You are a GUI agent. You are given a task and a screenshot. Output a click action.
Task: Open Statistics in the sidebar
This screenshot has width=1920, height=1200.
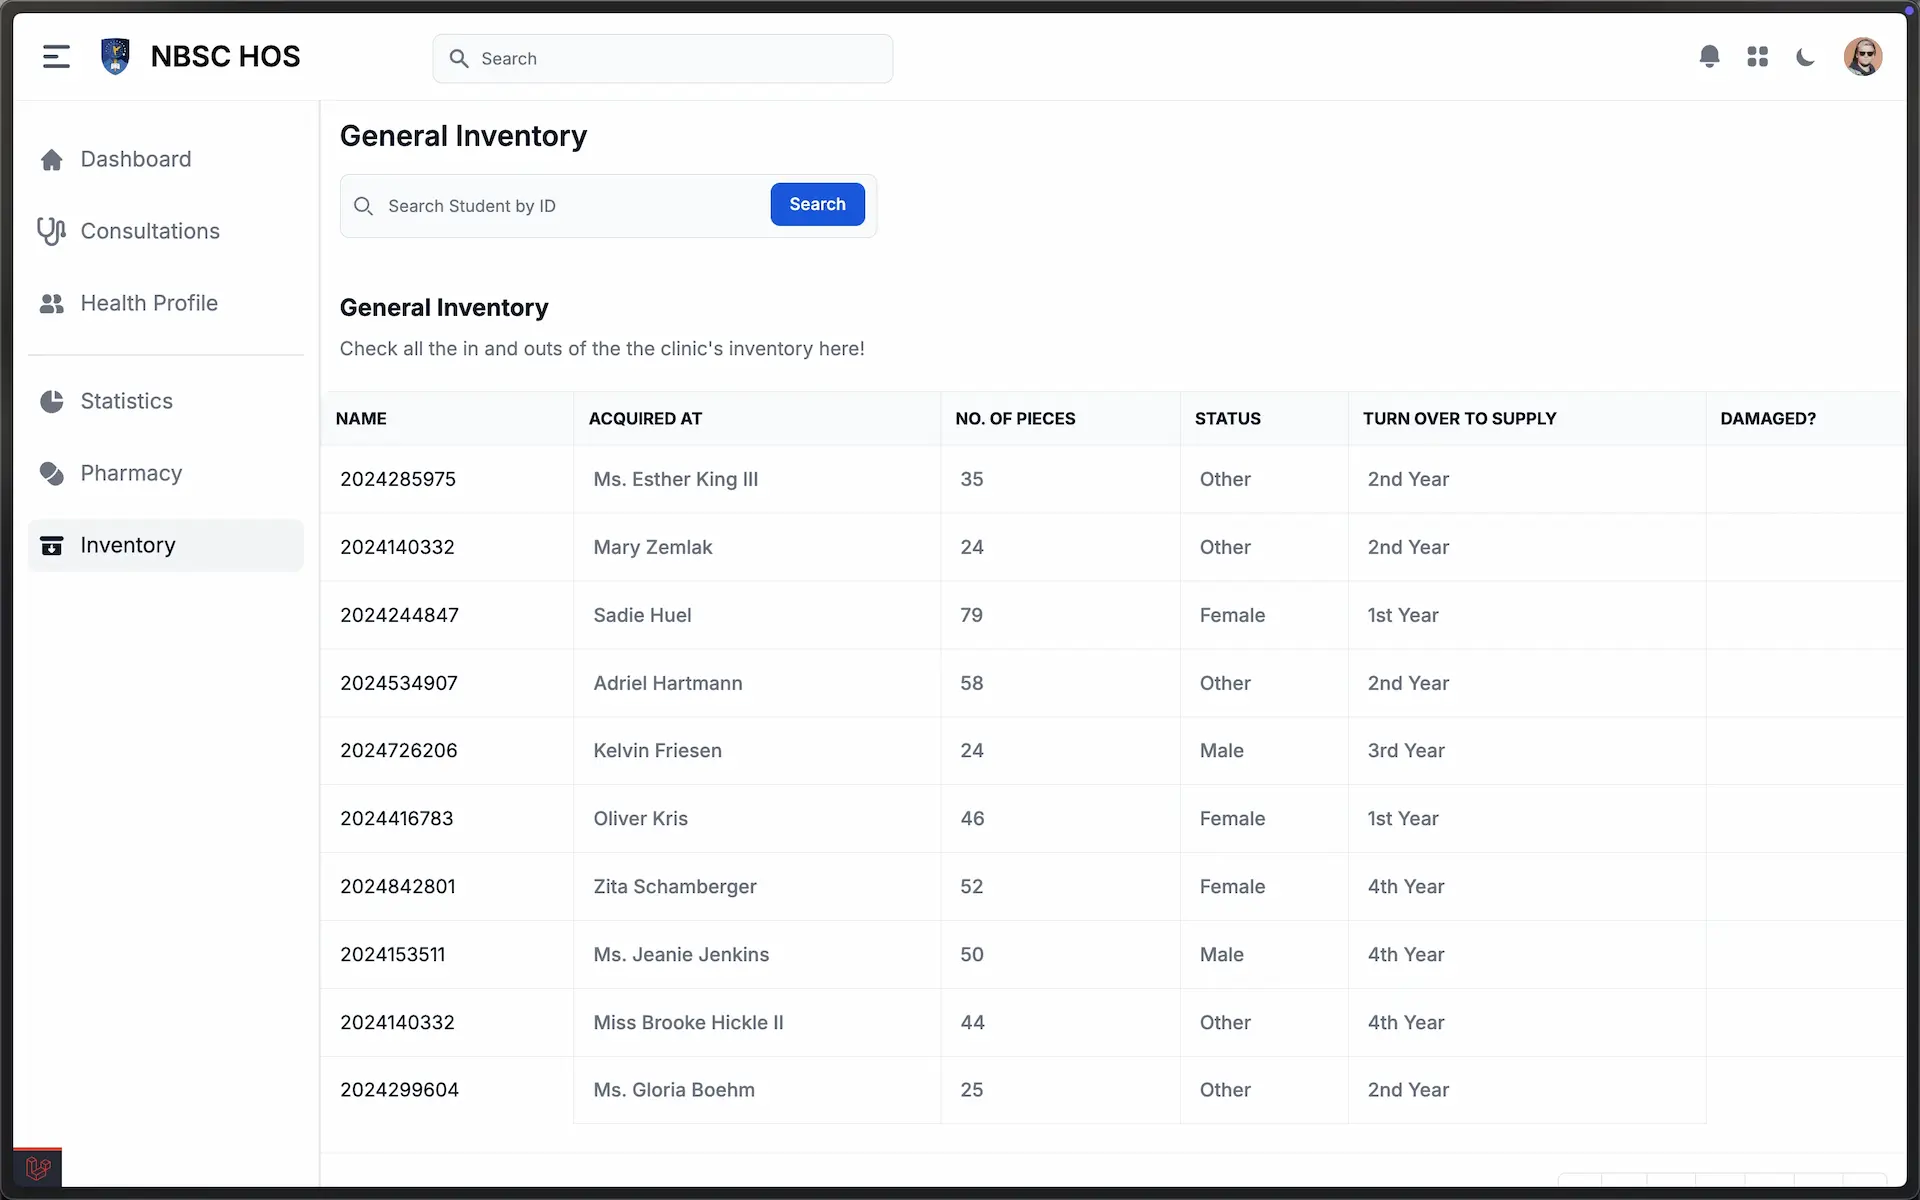click(166, 401)
